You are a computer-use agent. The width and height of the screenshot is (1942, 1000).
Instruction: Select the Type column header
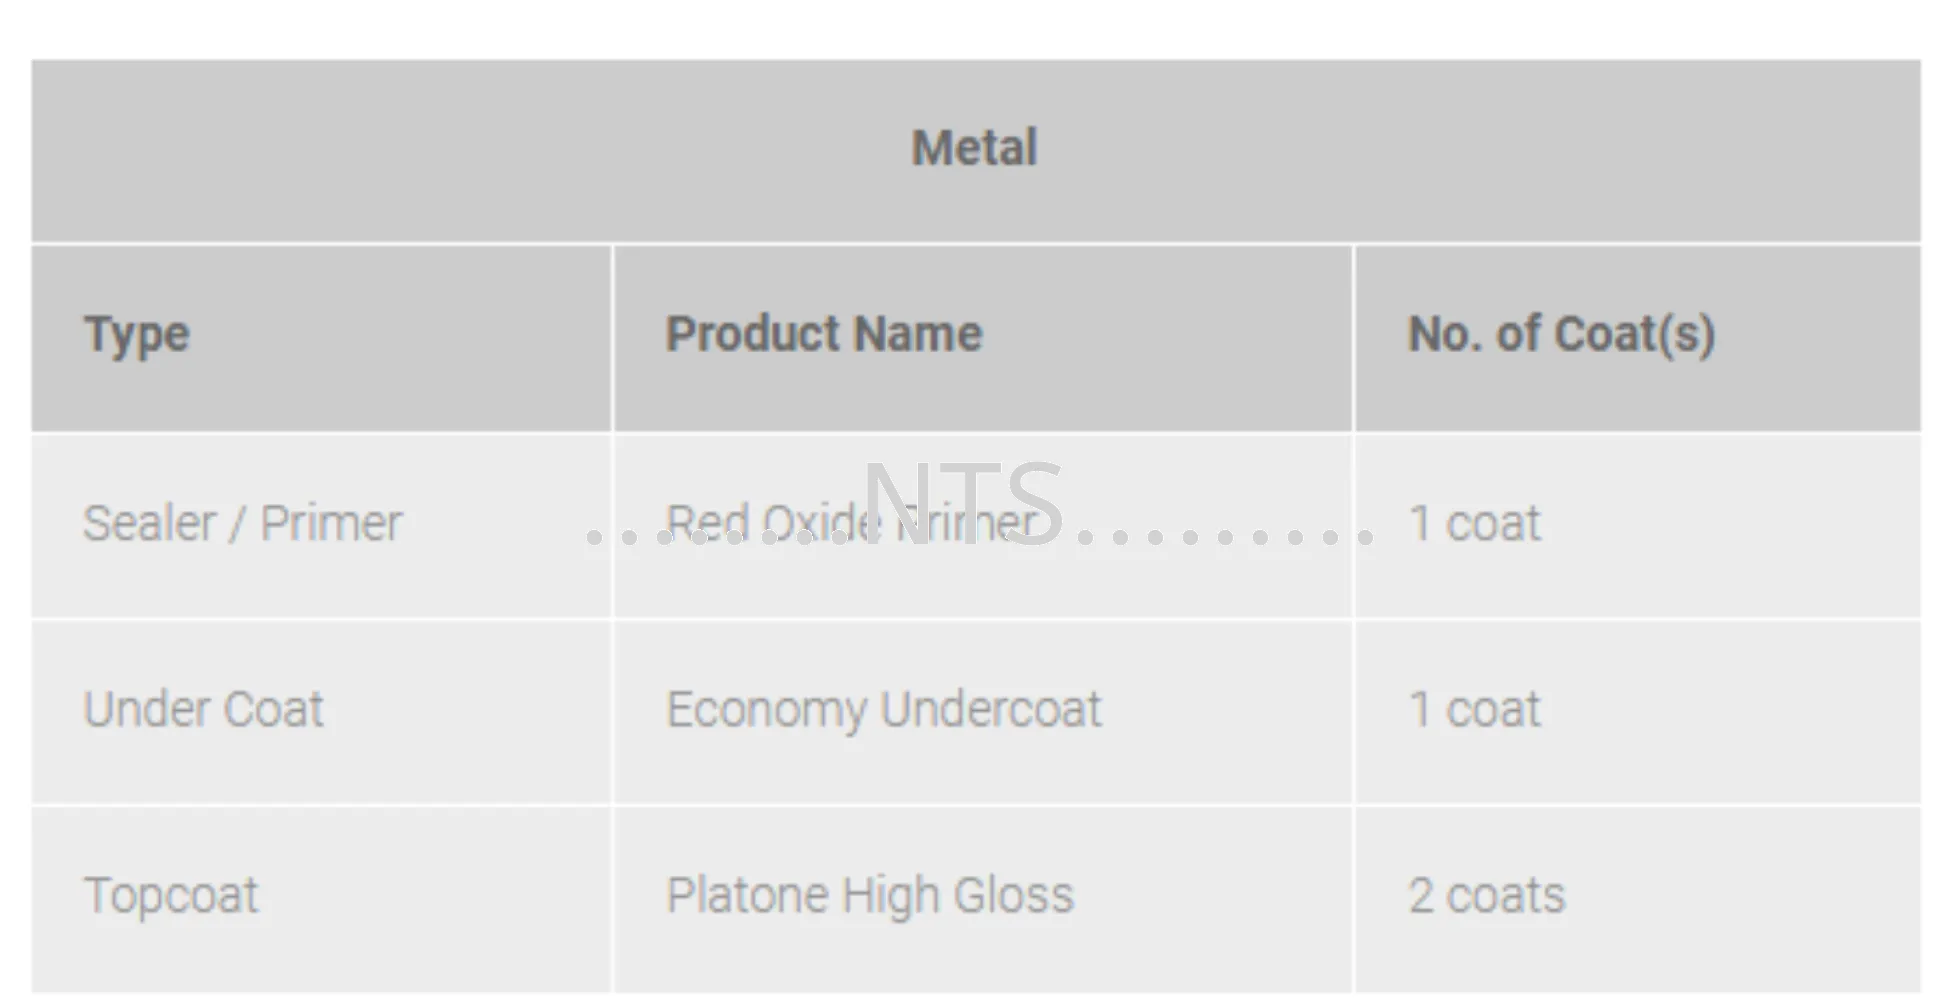click(x=136, y=335)
